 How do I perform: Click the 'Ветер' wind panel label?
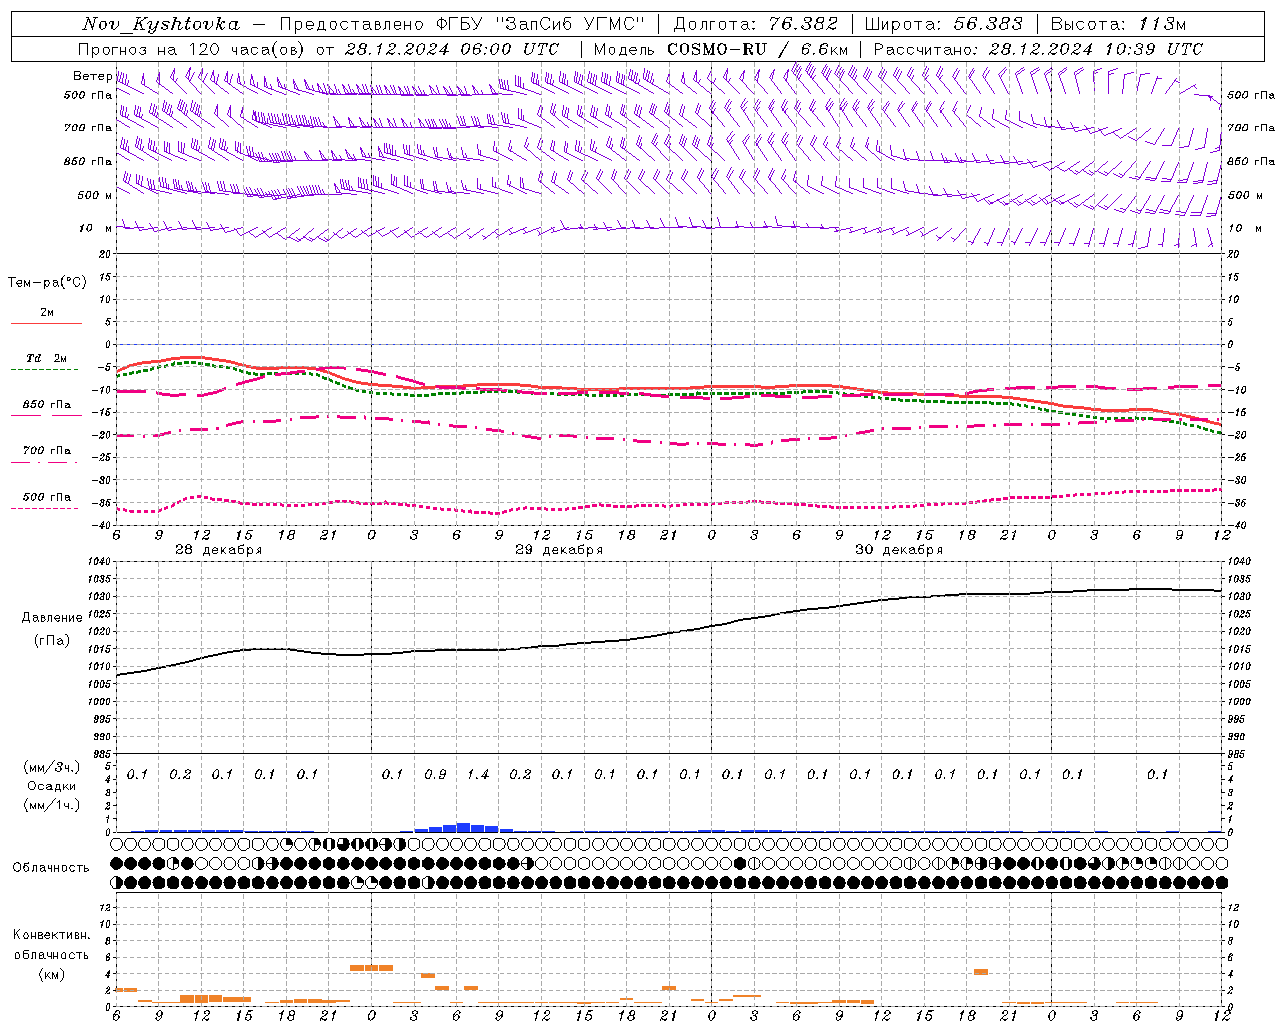tap(92, 76)
